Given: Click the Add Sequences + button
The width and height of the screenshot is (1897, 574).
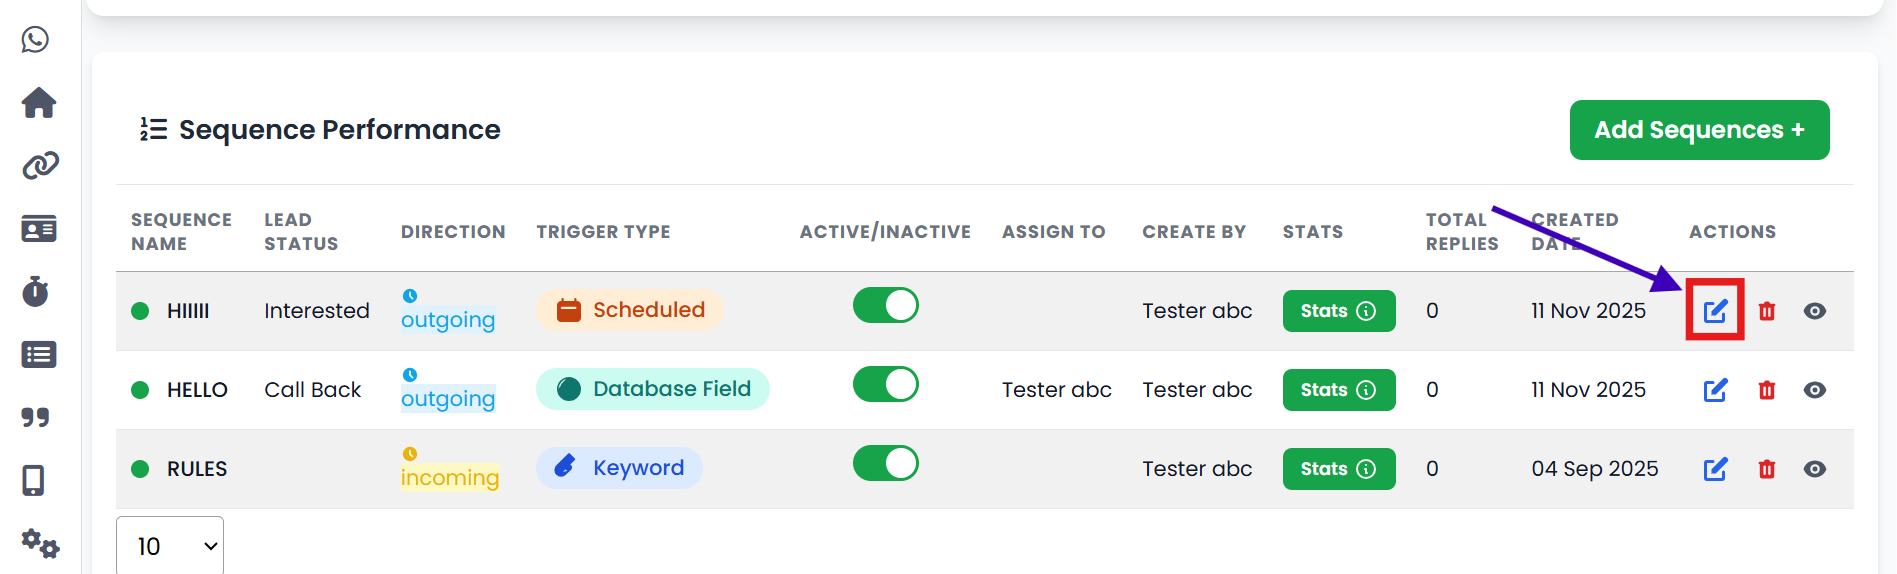Looking at the screenshot, I should tap(1699, 130).
